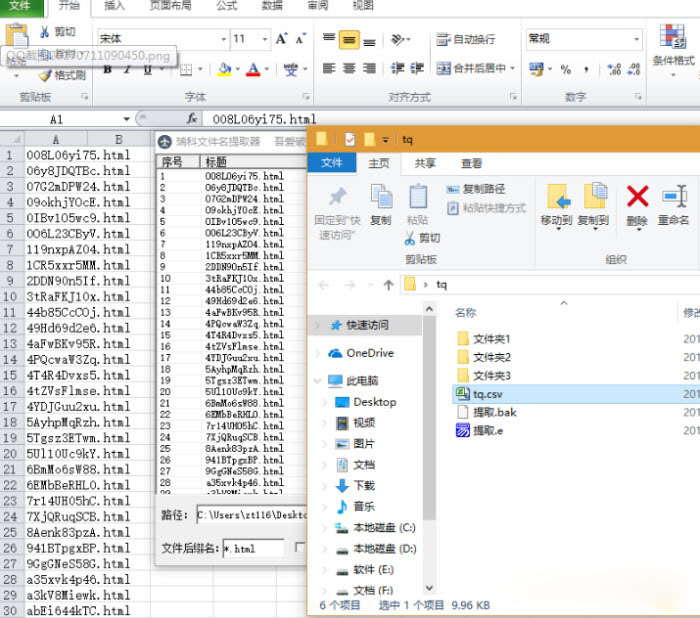Open the 常规 number format dropdown

[636, 39]
